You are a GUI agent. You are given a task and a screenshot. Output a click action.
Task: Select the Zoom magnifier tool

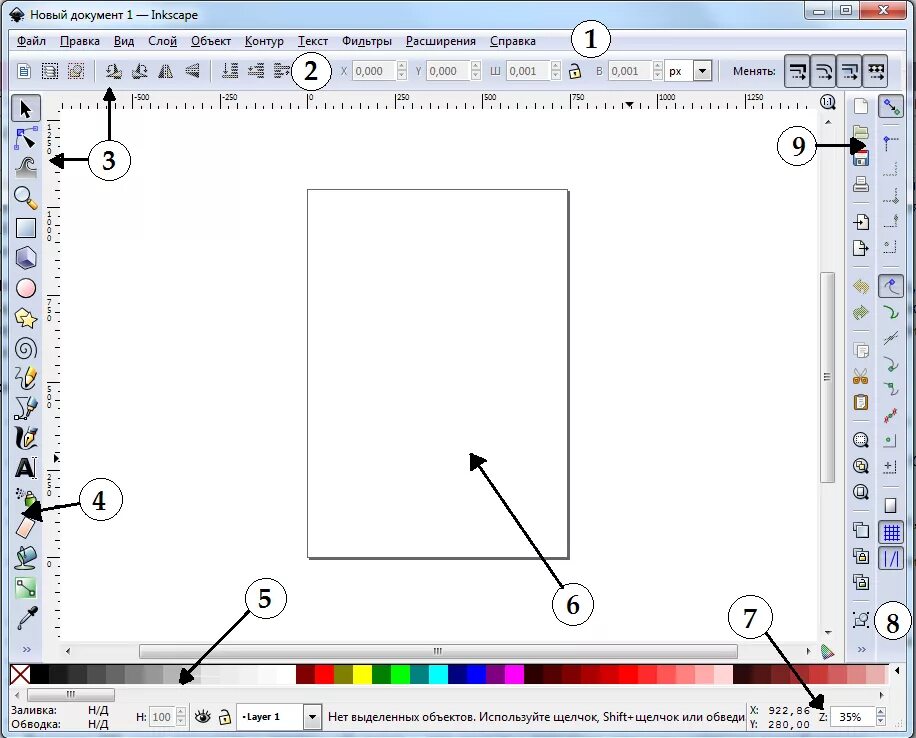click(26, 198)
